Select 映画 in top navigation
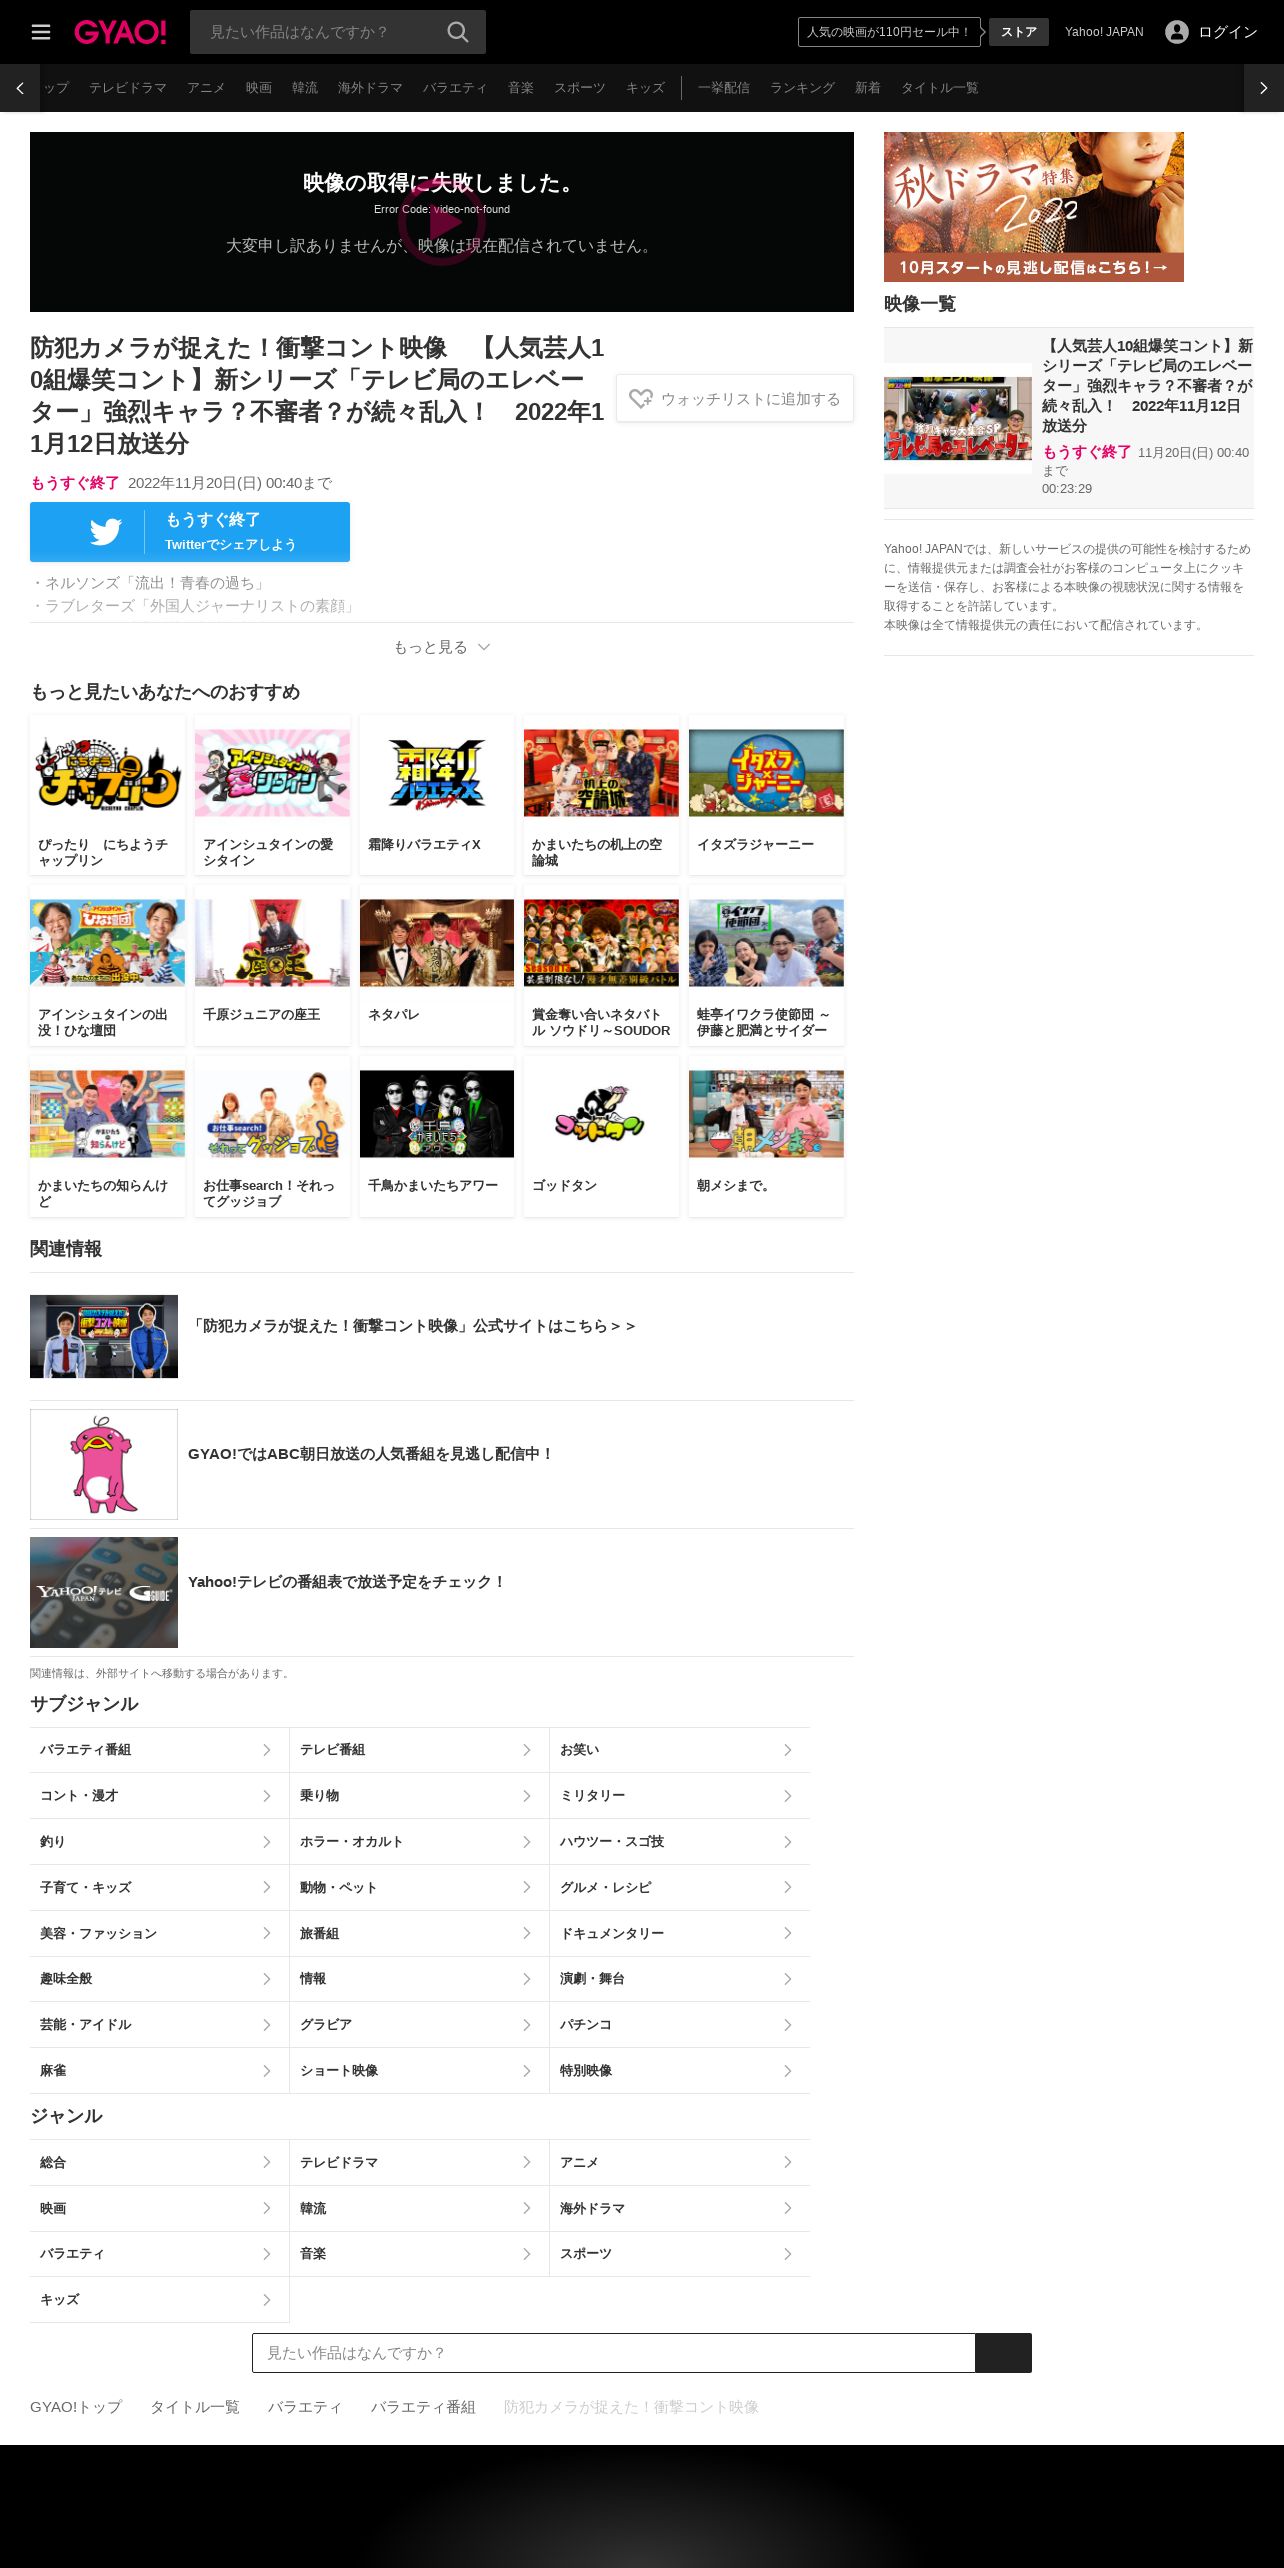Screen dimensions: 1284x2568 [259, 88]
